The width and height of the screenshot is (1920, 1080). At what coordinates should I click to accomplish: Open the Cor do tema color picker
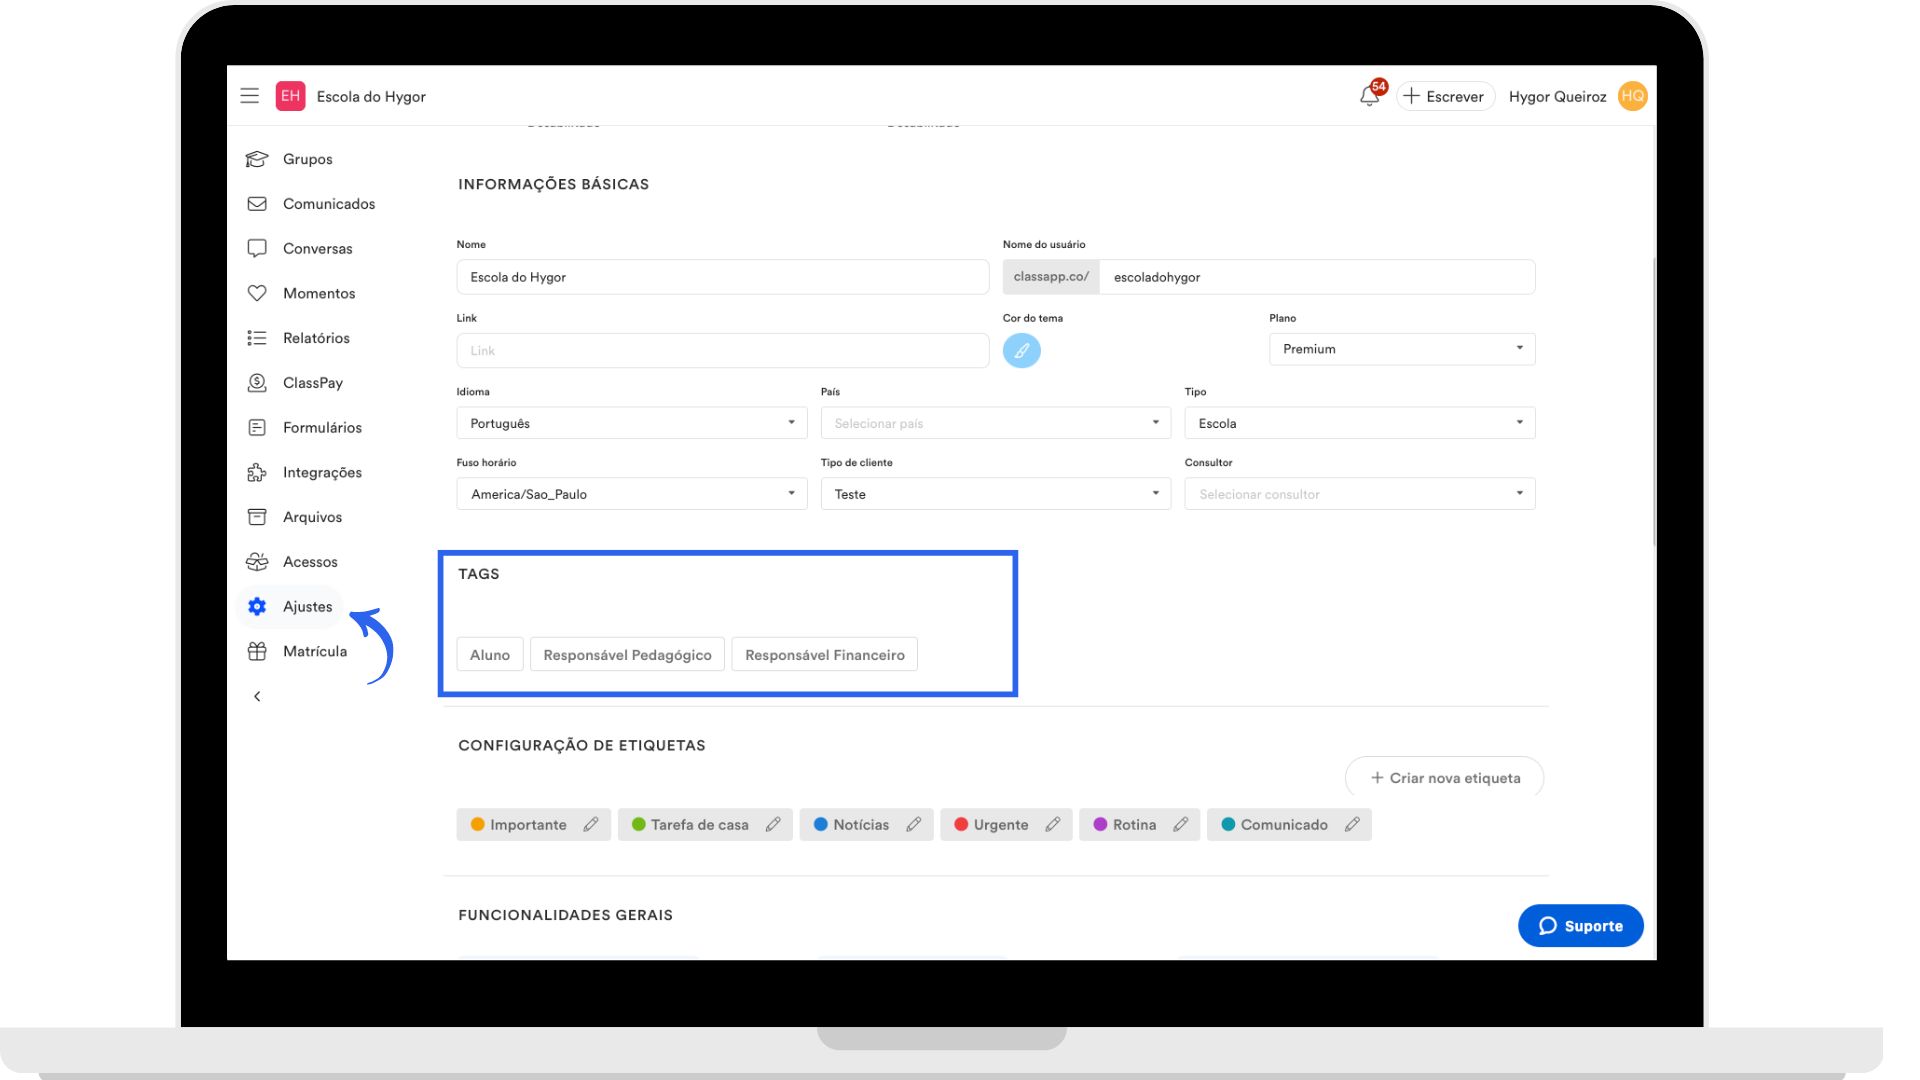coord(1022,351)
